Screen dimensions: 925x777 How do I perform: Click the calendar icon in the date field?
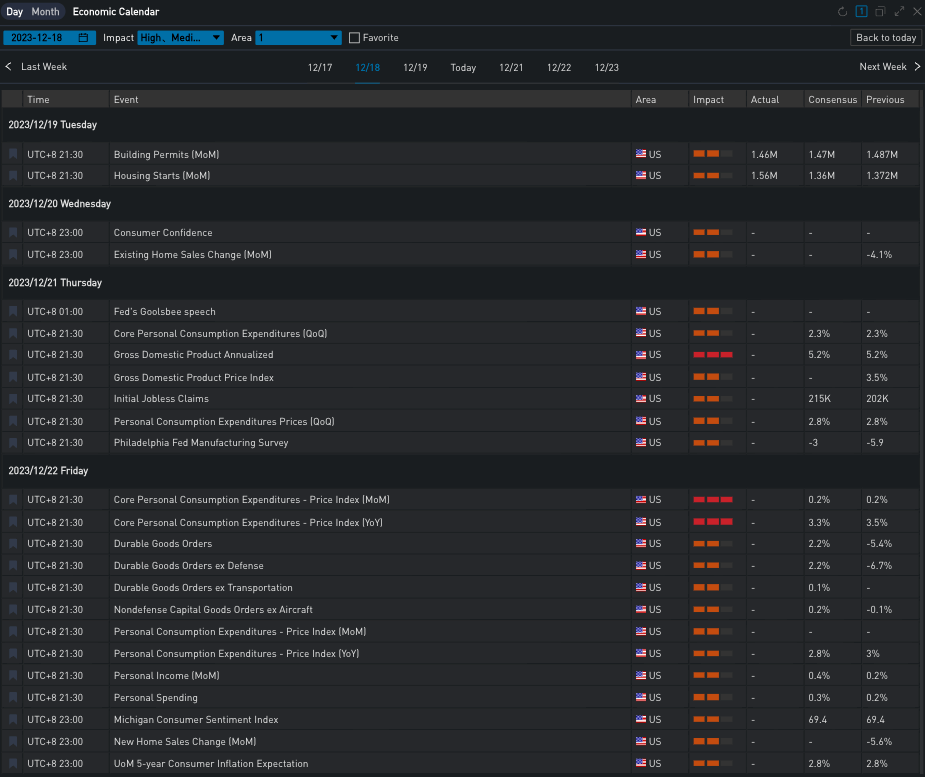coord(84,38)
